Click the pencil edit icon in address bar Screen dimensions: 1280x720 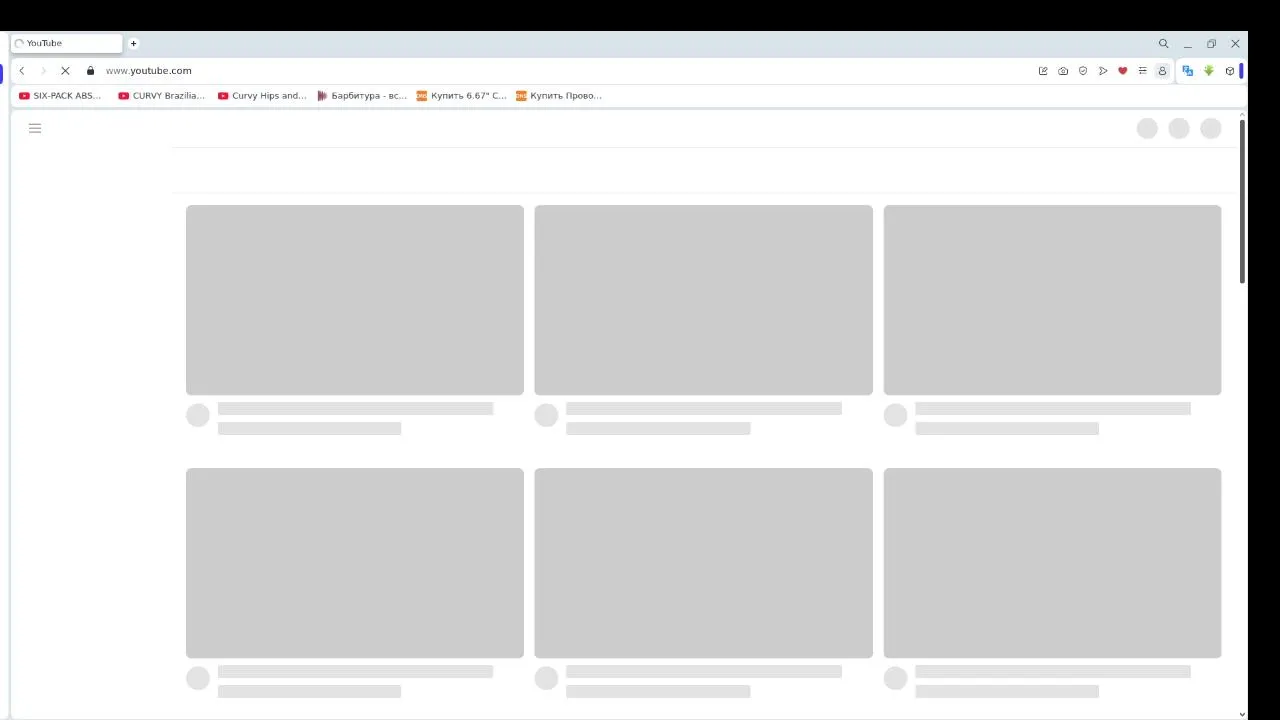point(1043,71)
